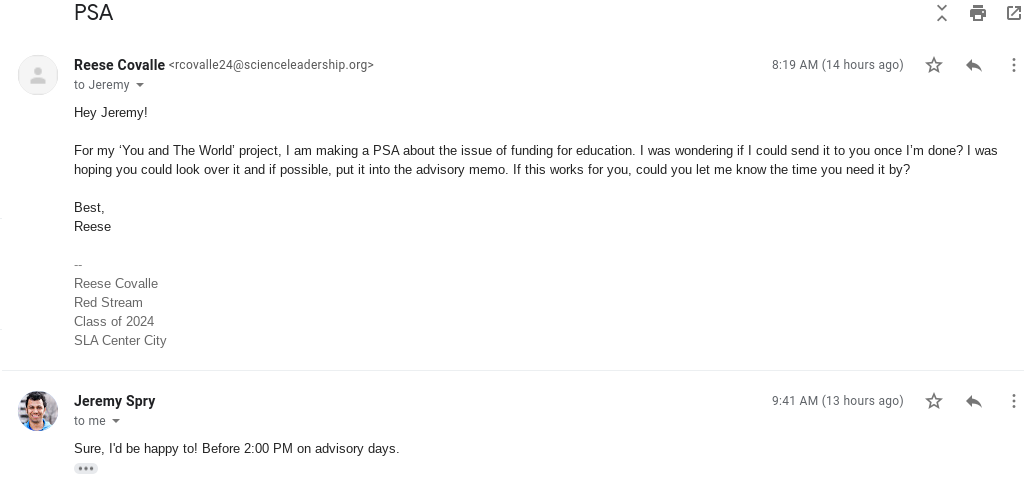The image size is (1032, 480).
Task: Star Jeremy Spry's reply
Action: point(934,401)
